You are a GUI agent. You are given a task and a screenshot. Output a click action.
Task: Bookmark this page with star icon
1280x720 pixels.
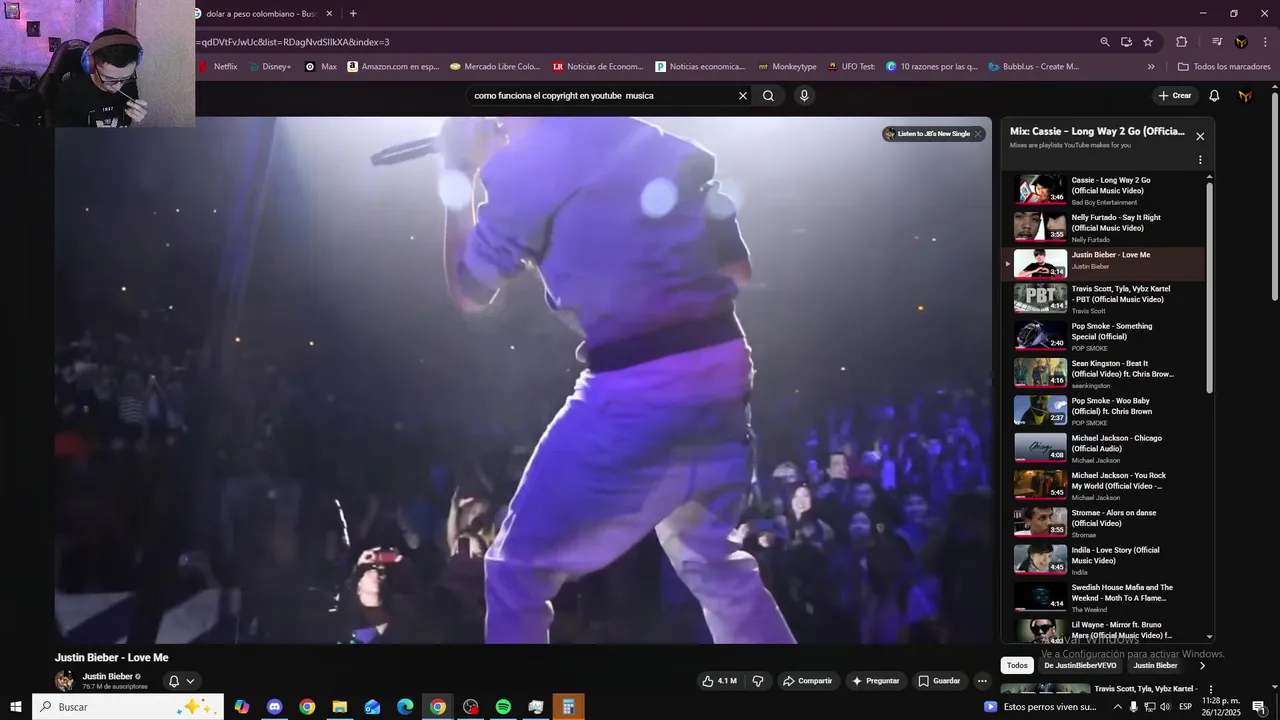click(x=1148, y=42)
